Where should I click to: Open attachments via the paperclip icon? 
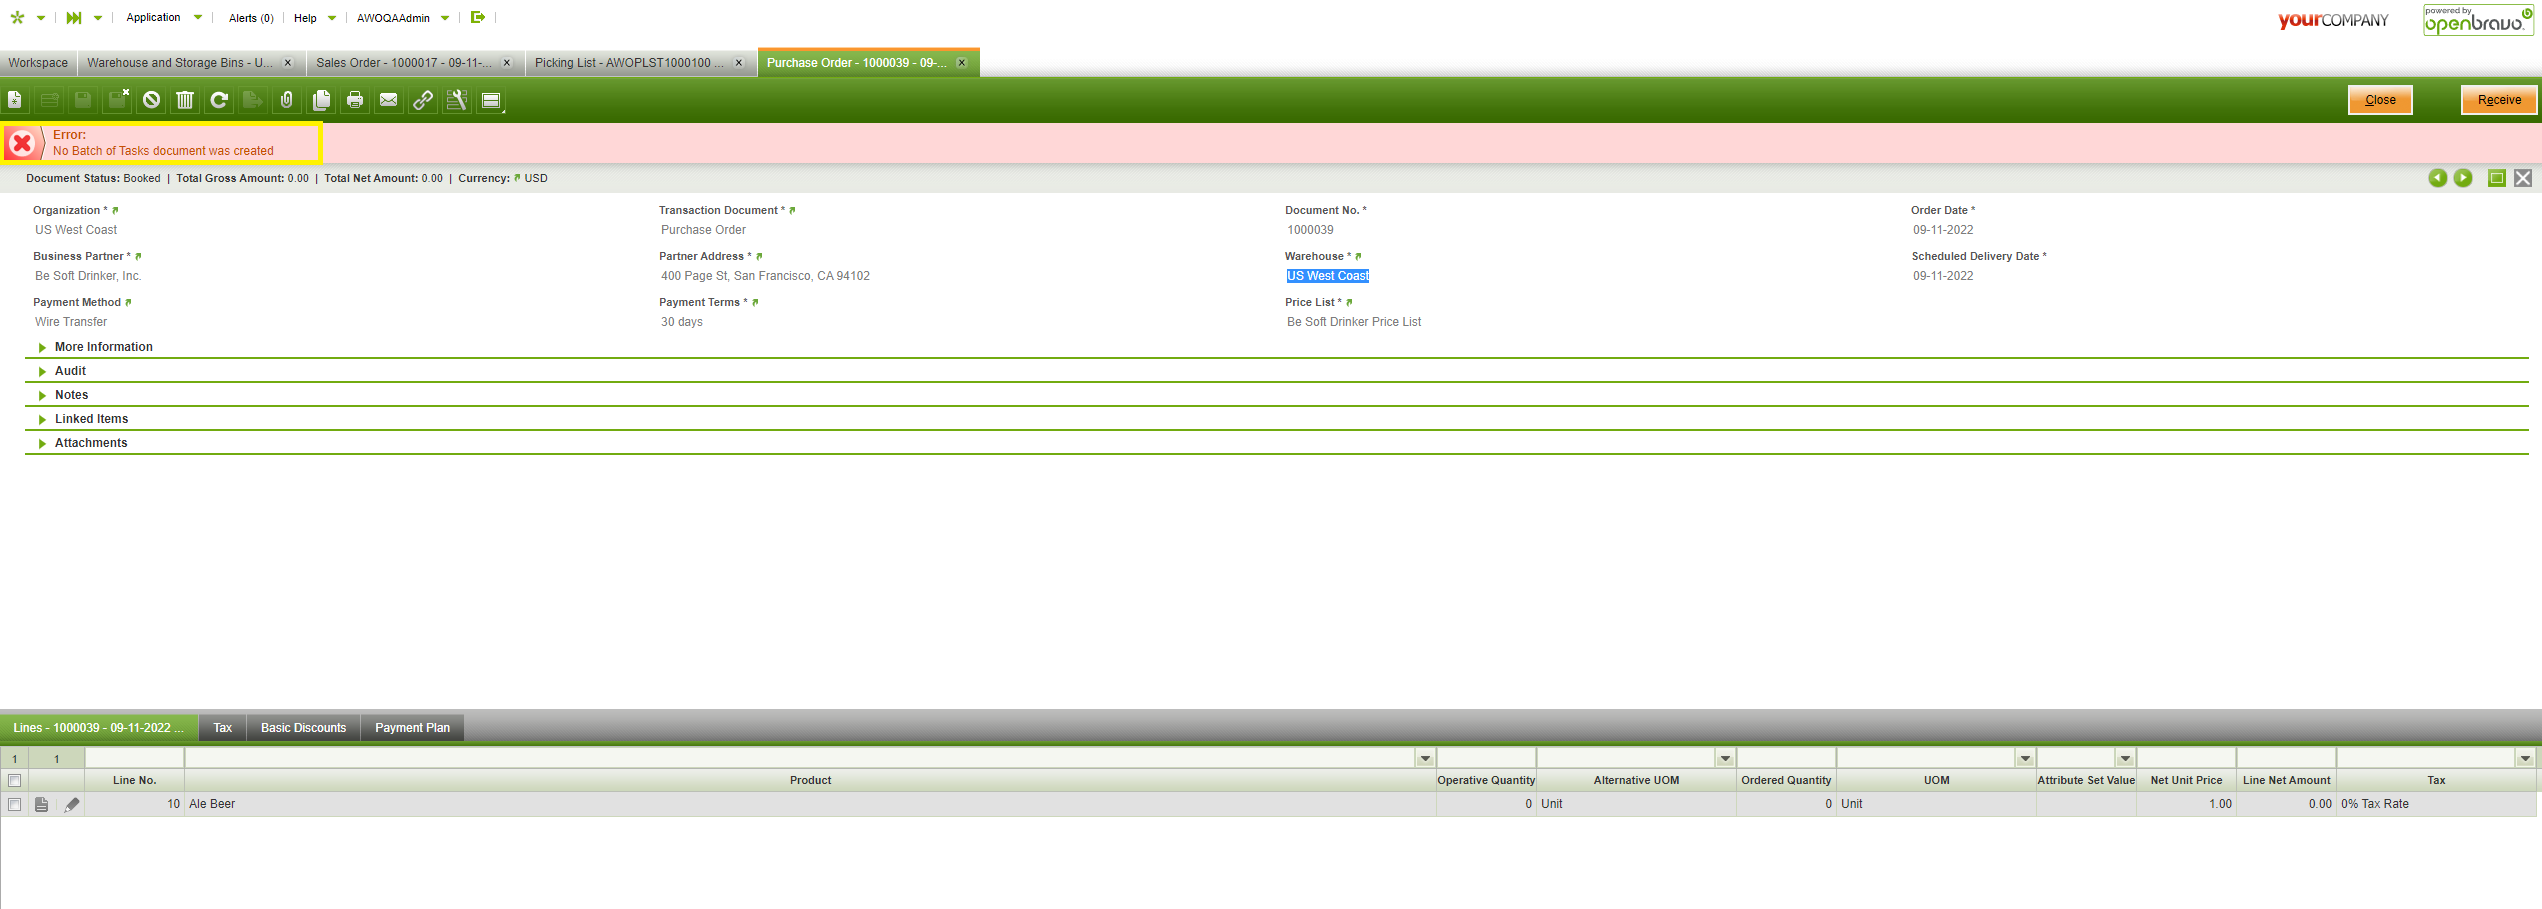click(287, 100)
